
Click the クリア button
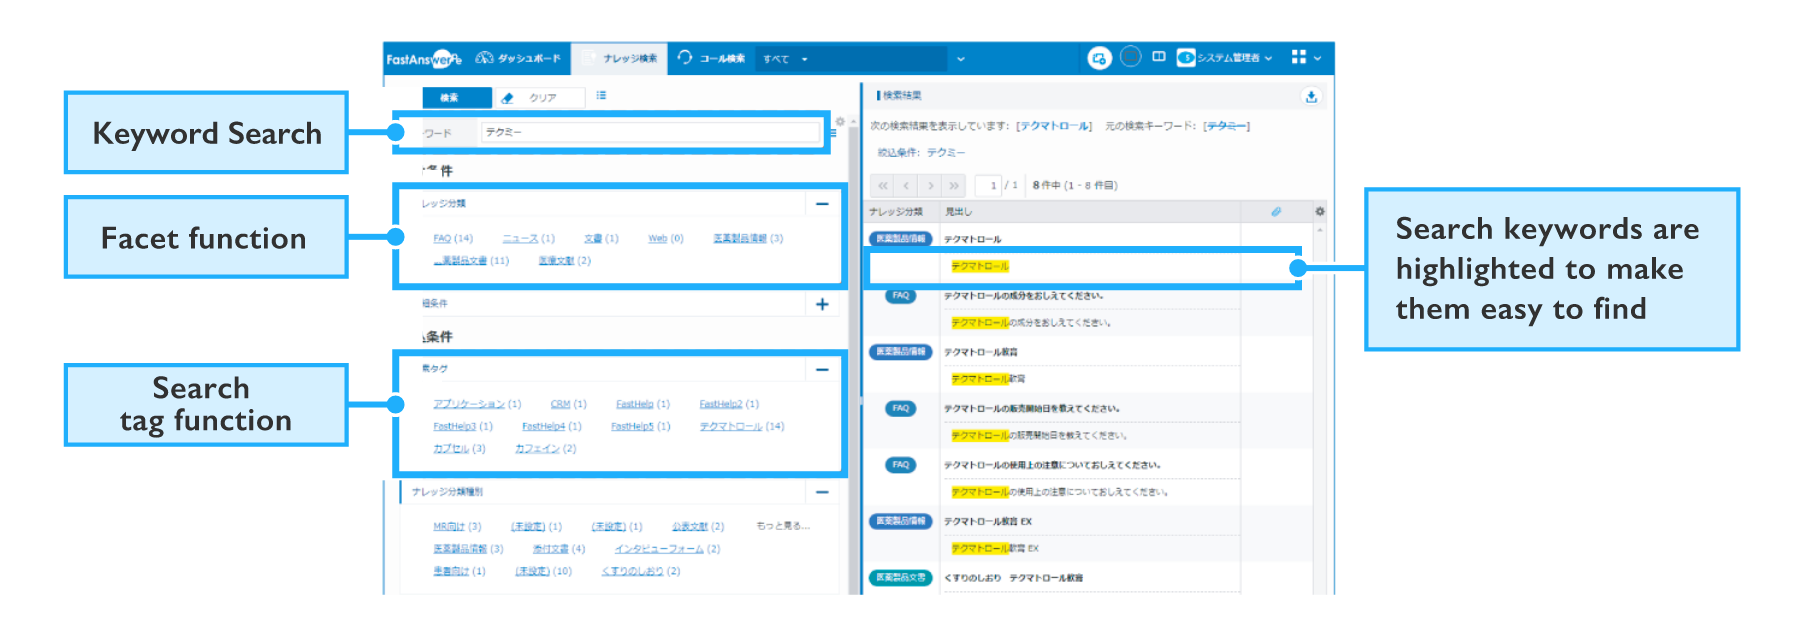click(541, 98)
